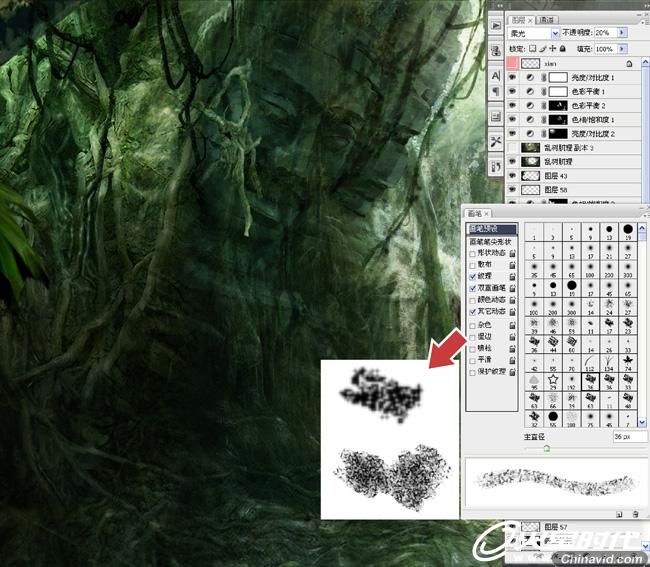Click layer mask thumbnail of 色彩平衡 2

click(558, 106)
